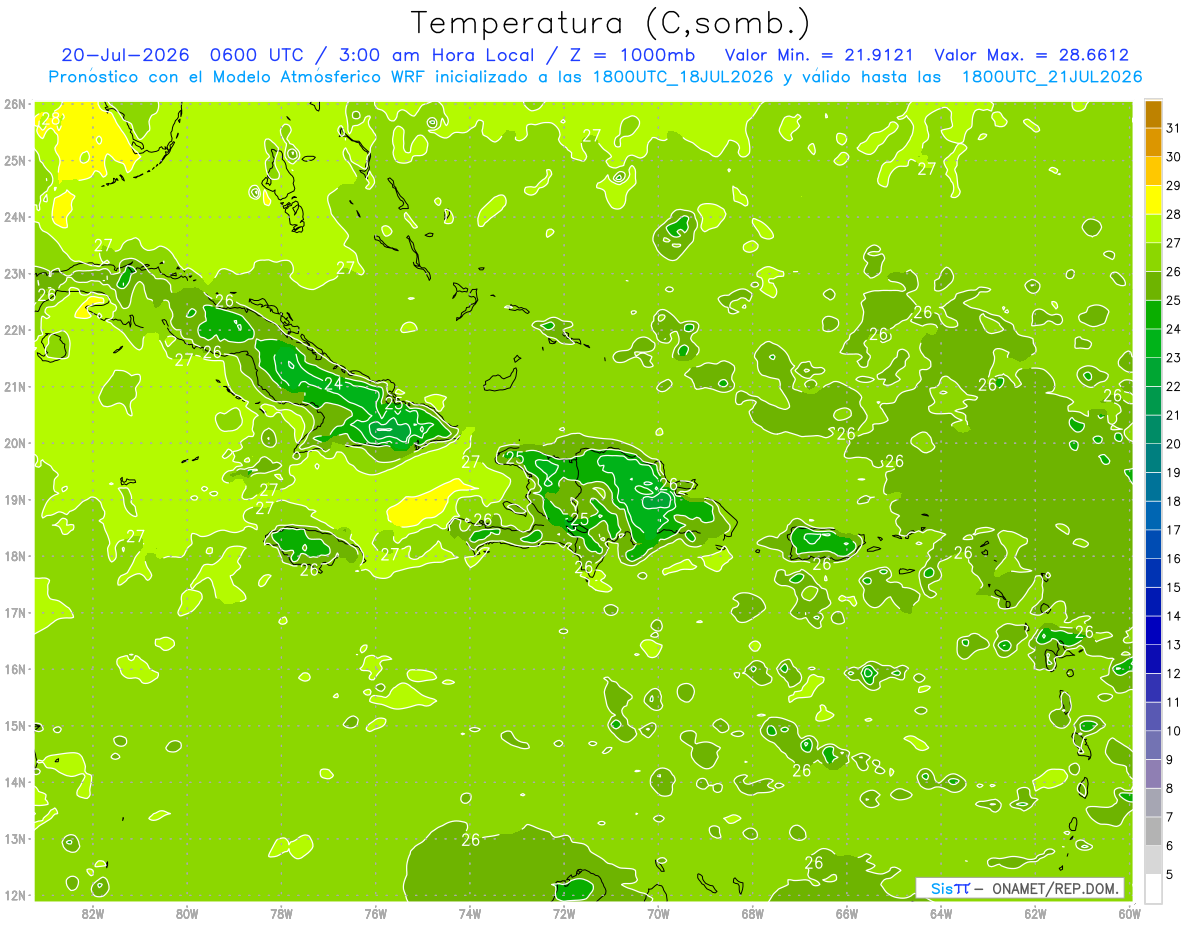Click the '82W' longitude axis label
Screen dimensions: 1200x927
point(92,913)
